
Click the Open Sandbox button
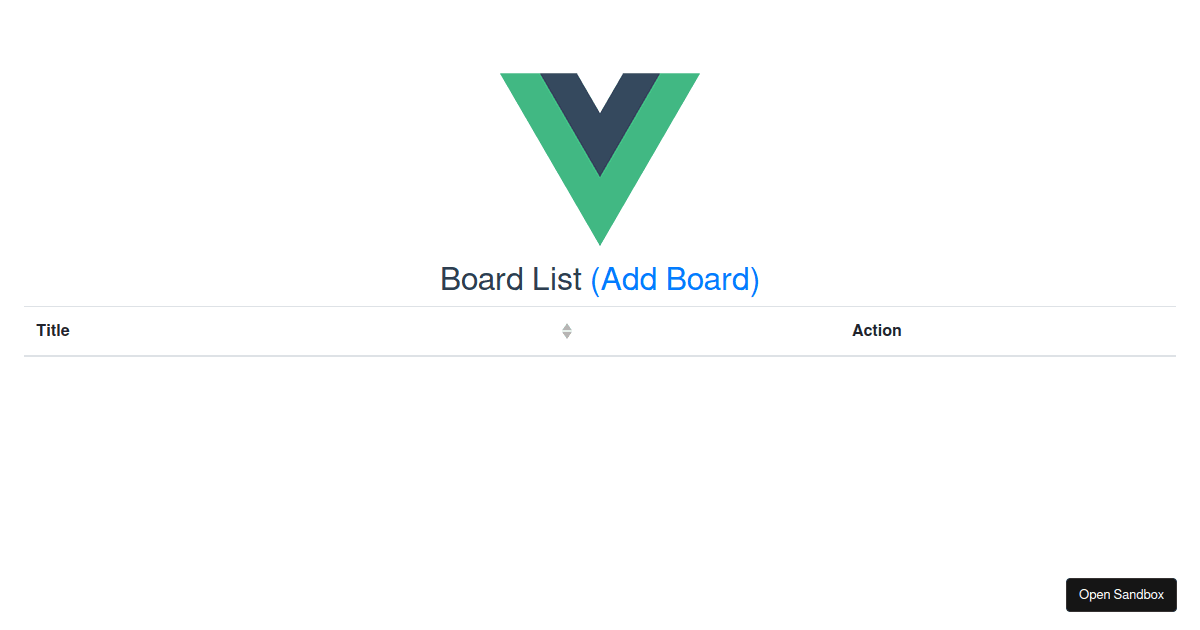pyautogui.click(x=1121, y=595)
